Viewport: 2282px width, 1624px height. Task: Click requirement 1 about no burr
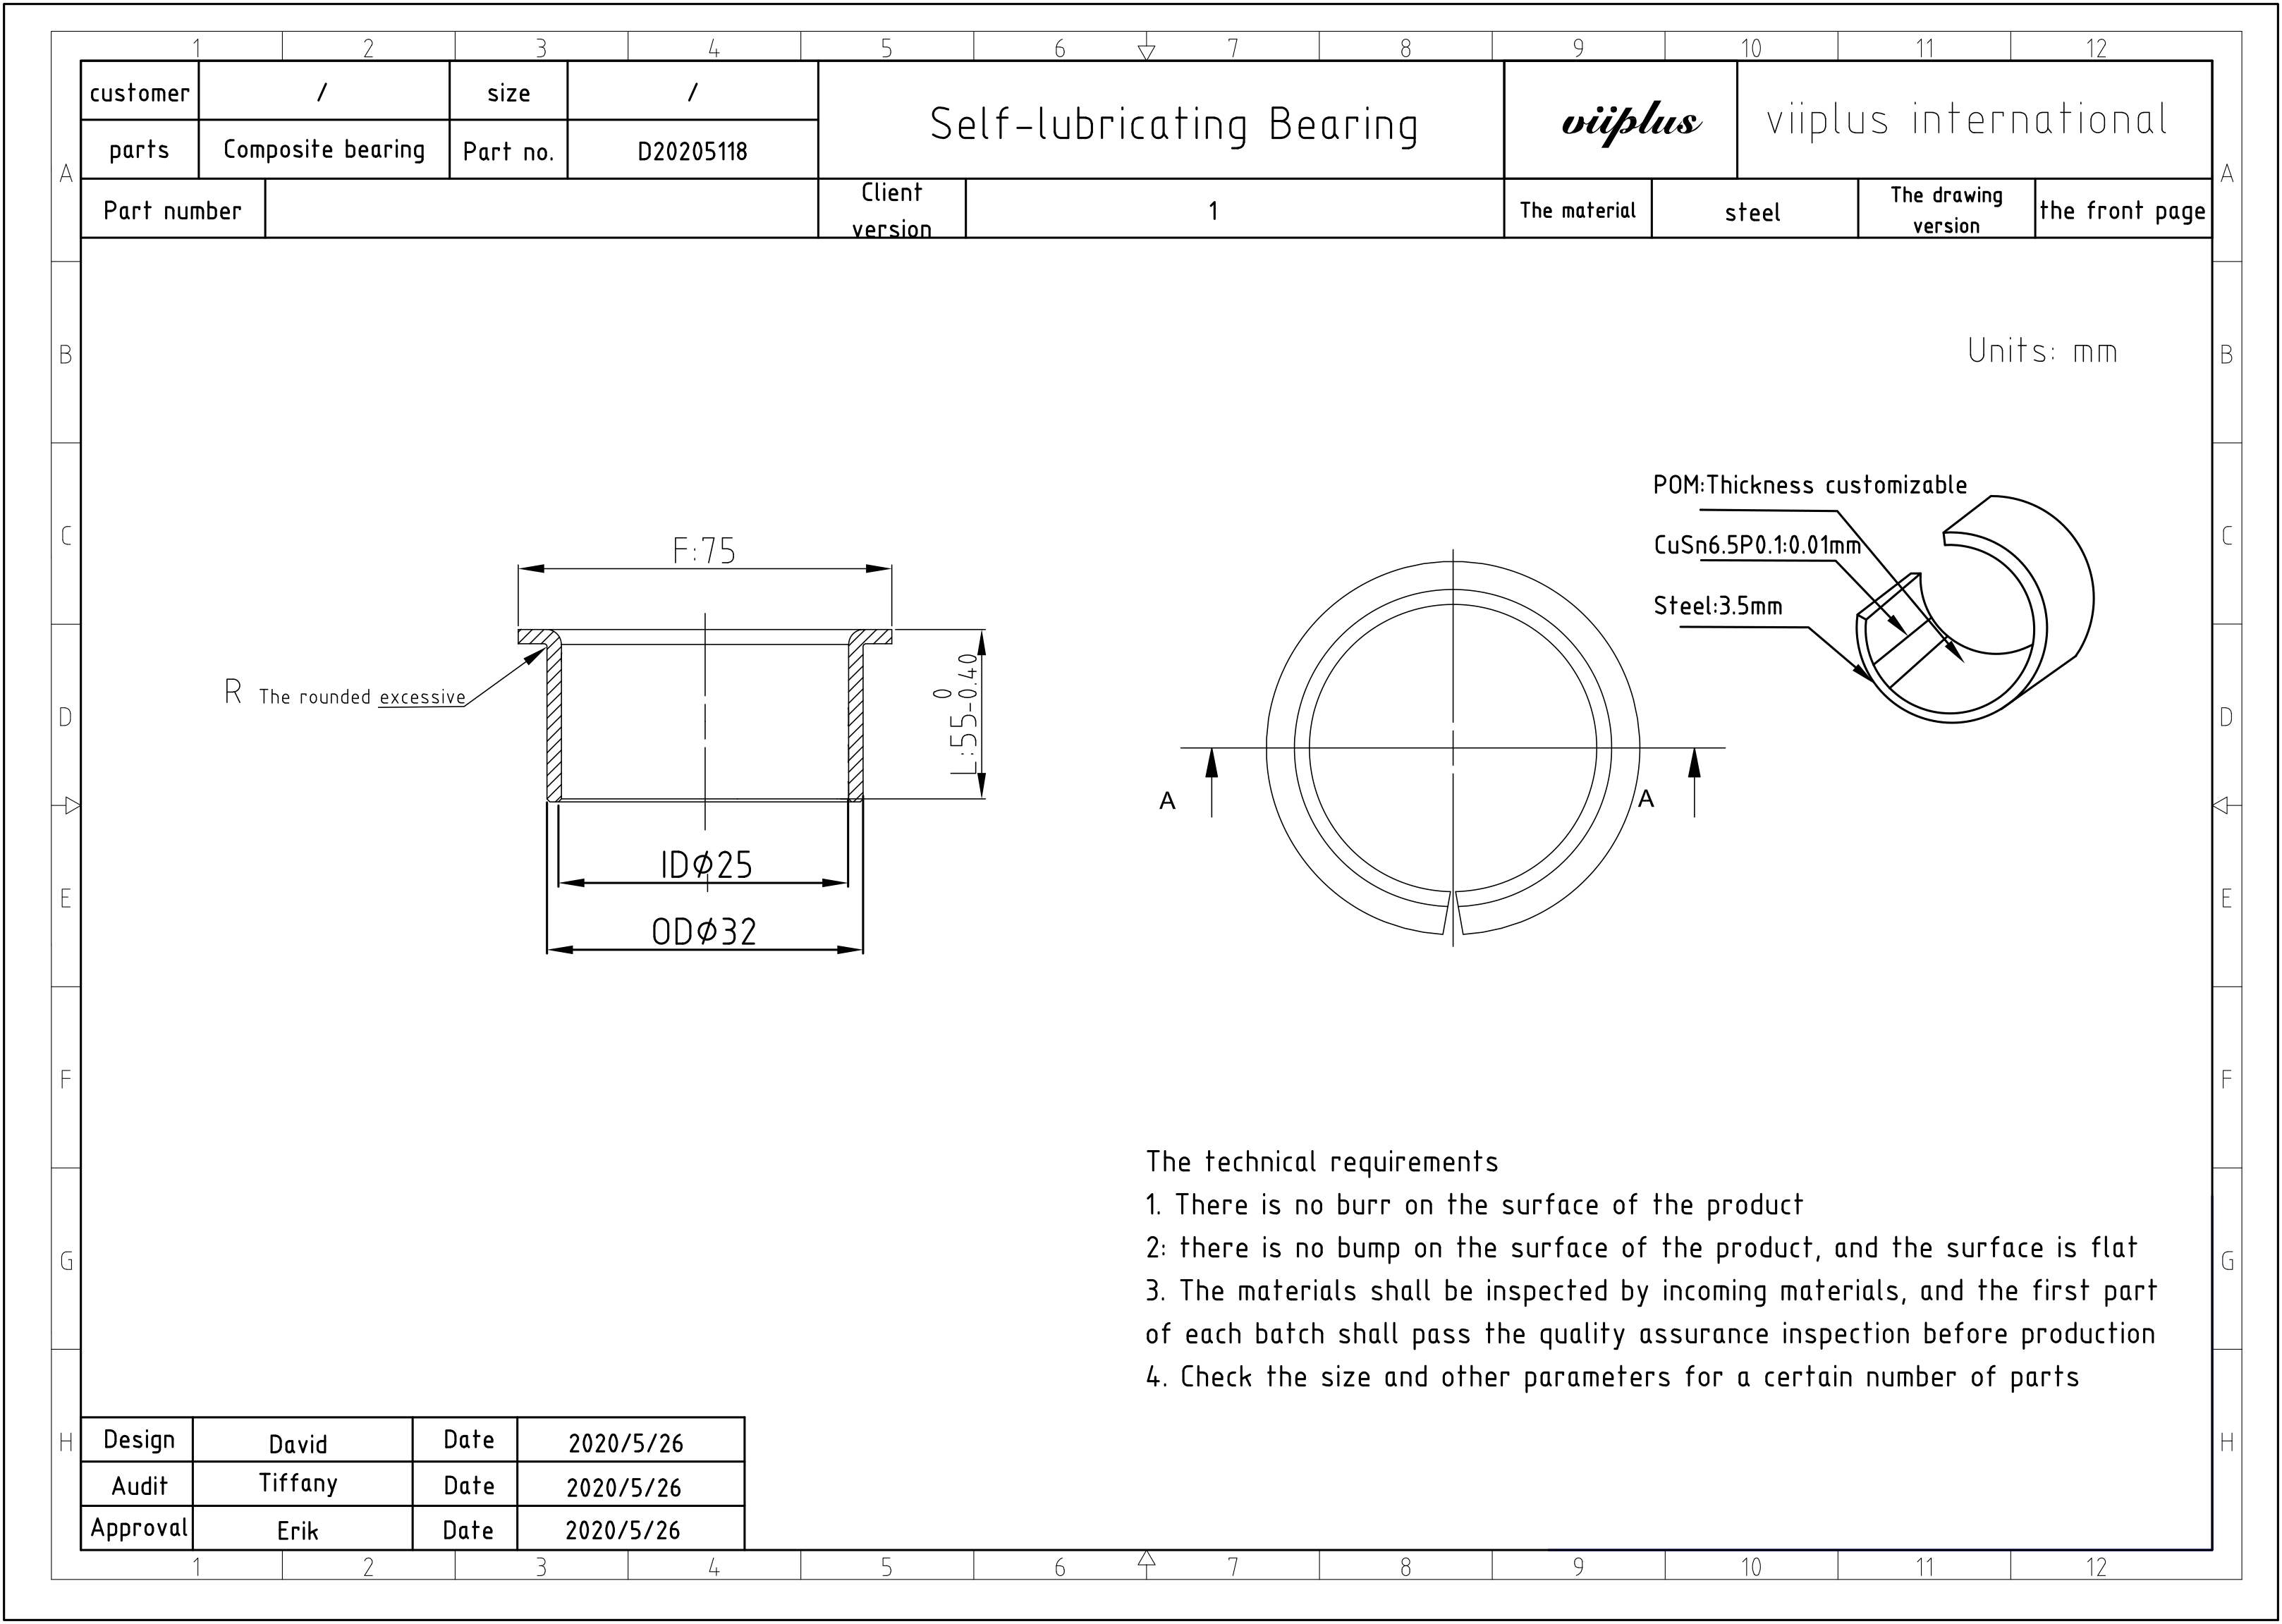coord(1475,1204)
